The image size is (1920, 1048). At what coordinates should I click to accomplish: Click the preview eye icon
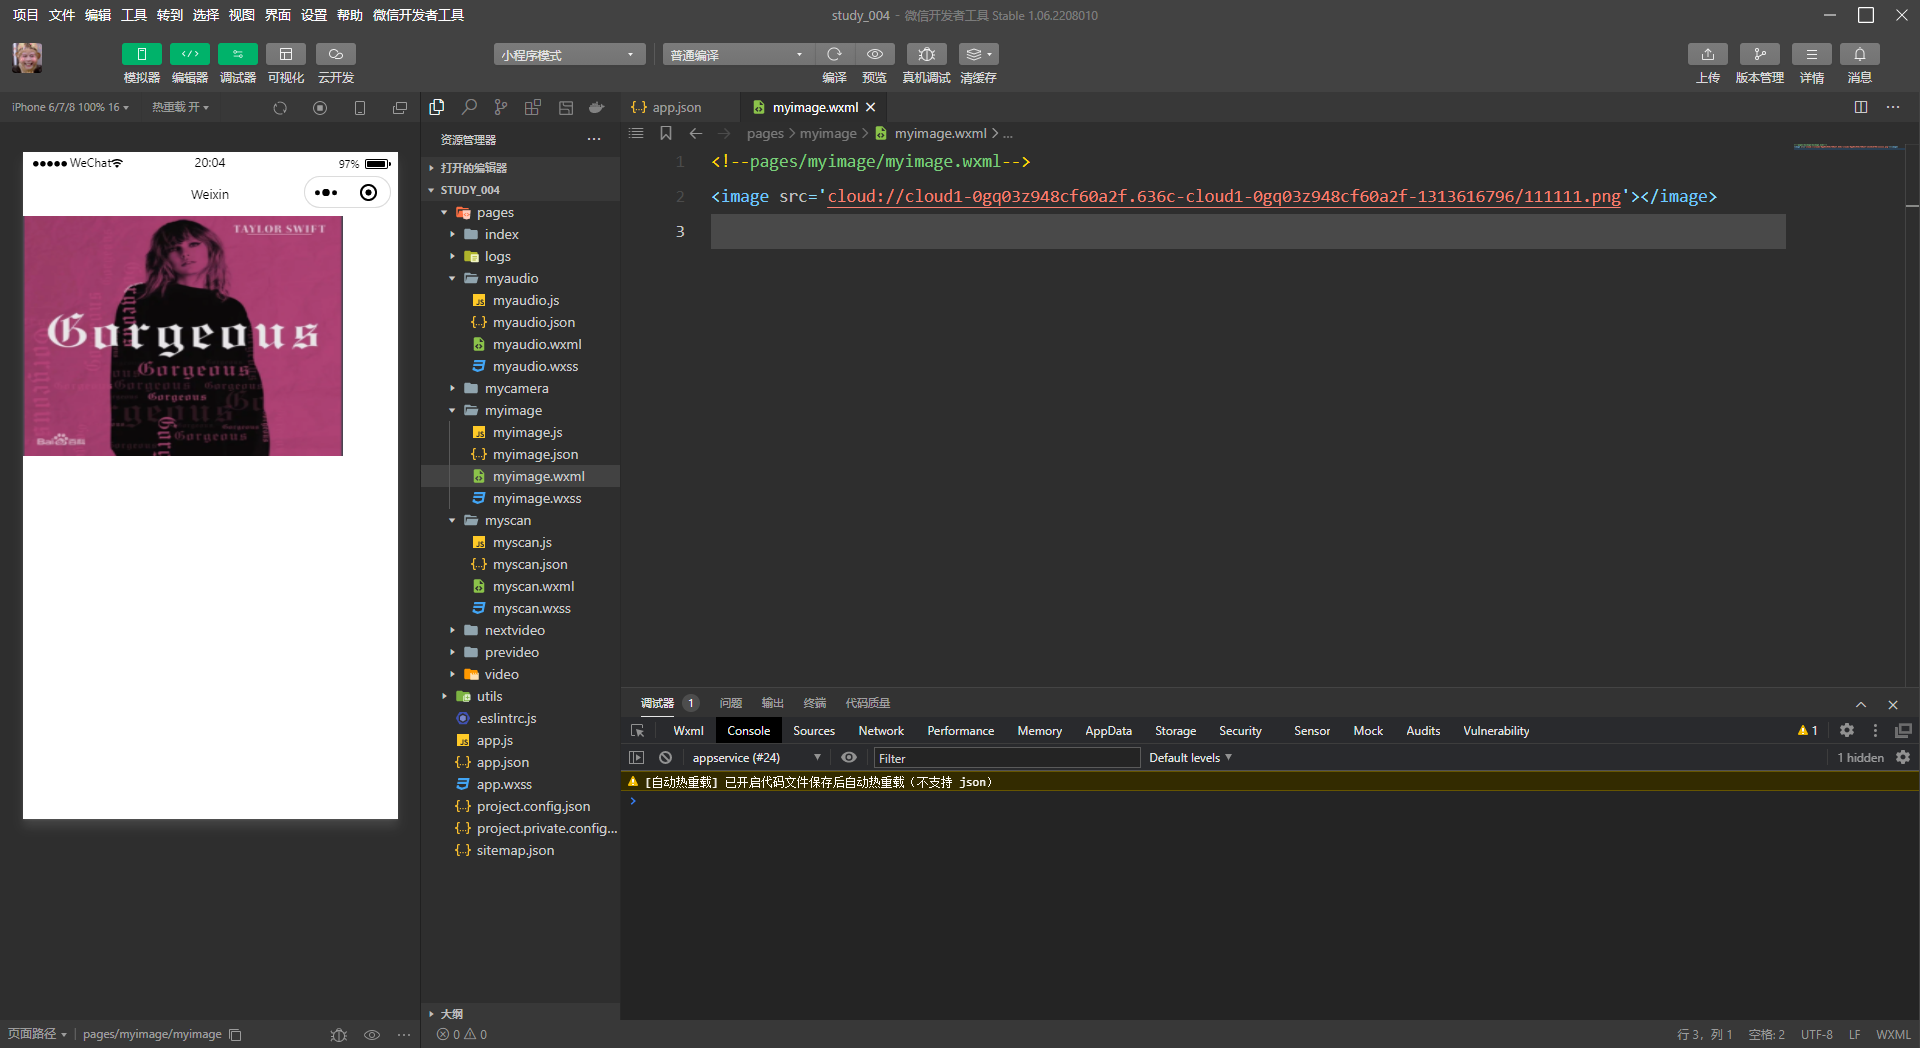(x=874, y=54)
